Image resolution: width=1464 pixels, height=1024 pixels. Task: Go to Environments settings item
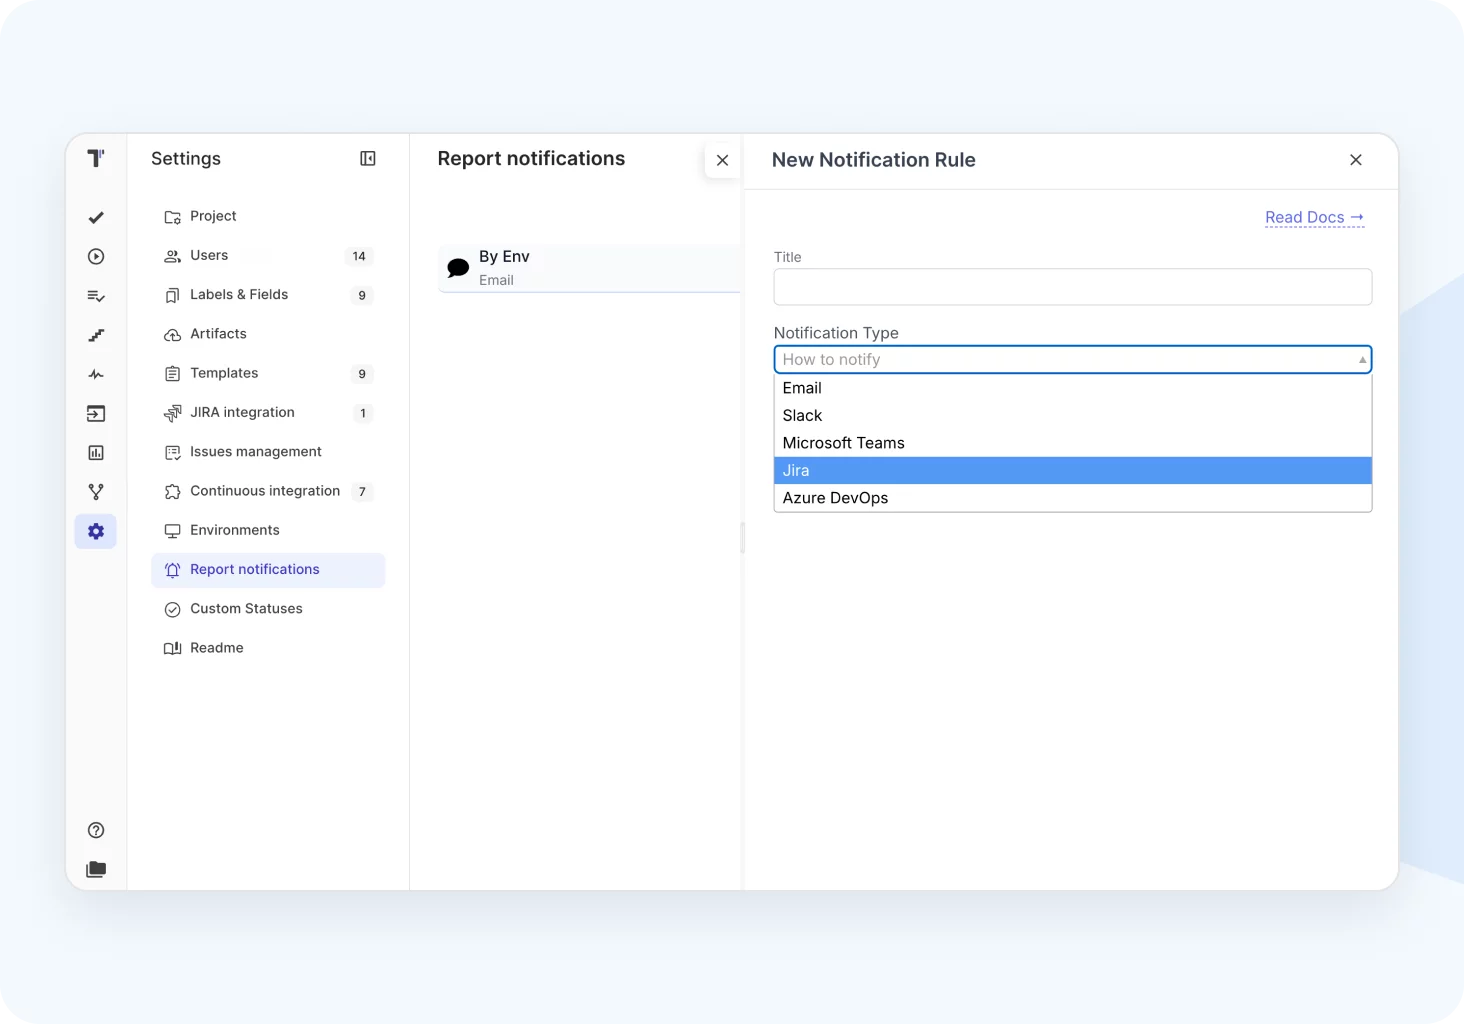235,531
